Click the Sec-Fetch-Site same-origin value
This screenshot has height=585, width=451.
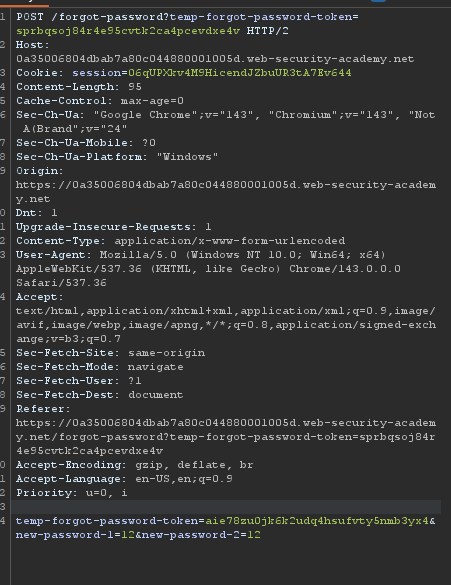pos(166,353)
